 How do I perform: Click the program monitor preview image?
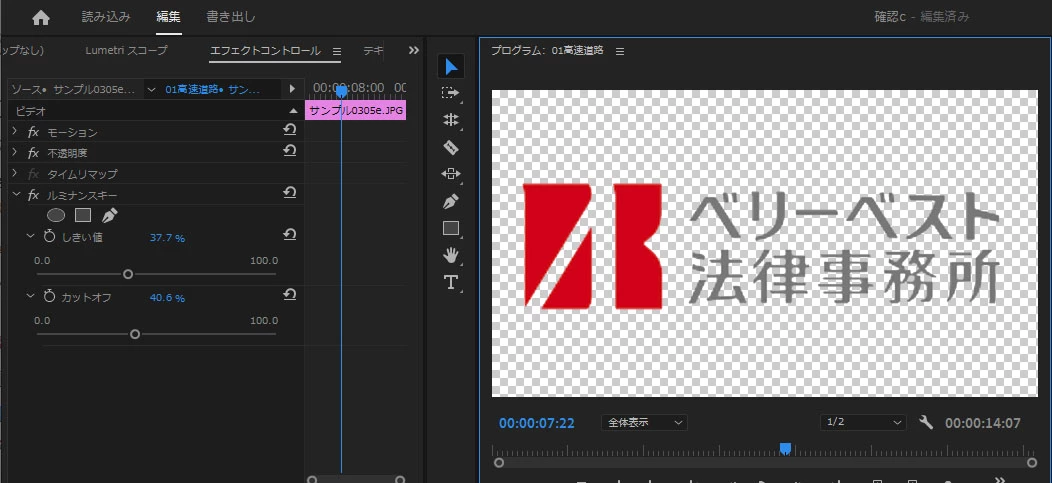click(x=764, y=243)
